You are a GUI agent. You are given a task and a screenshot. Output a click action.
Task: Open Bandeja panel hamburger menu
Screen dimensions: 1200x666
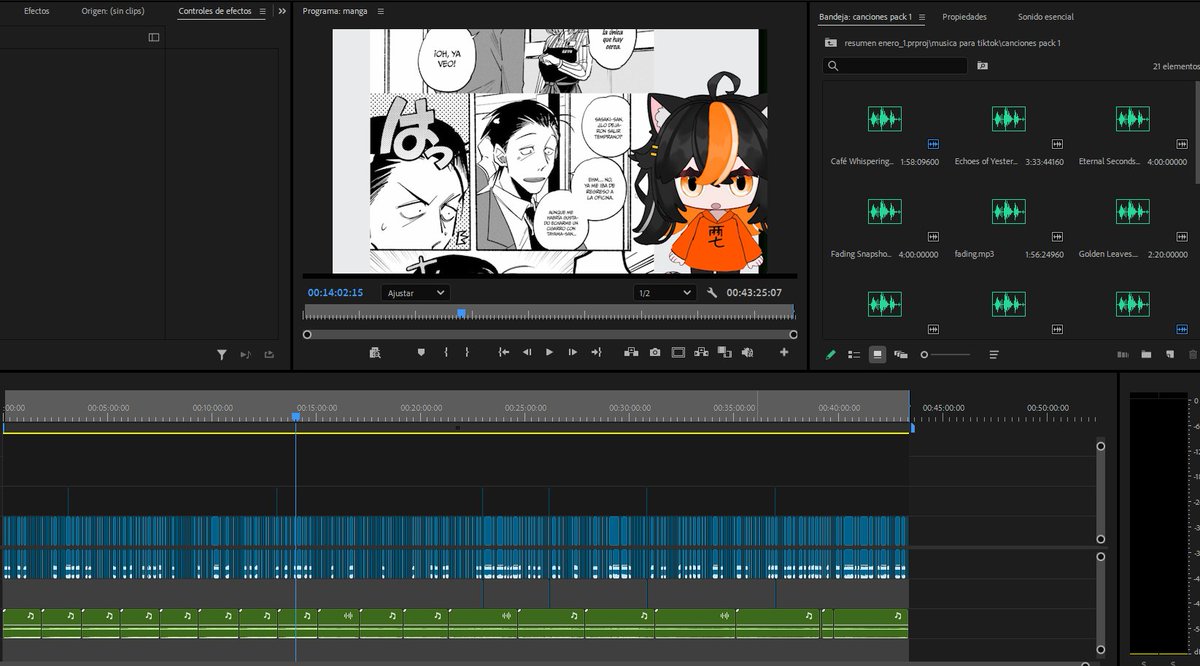tap(921, 17)
